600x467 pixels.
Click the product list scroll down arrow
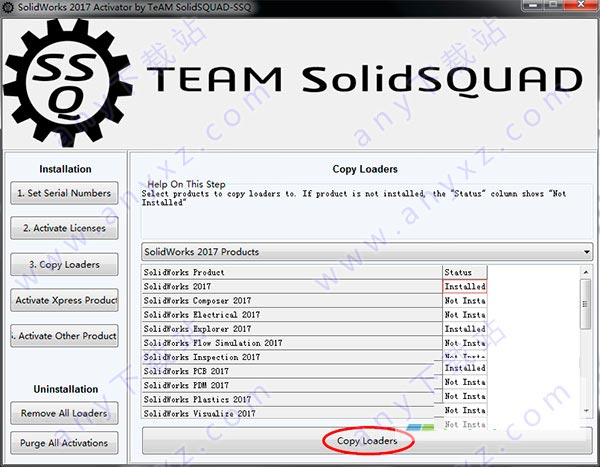pyautogui.click(x=585, y=410)
